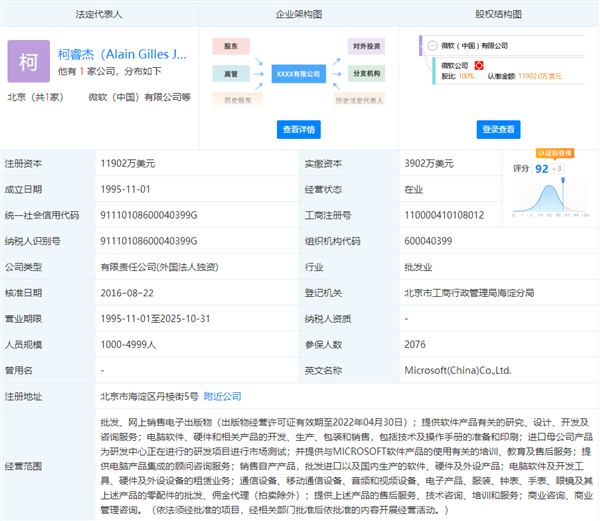Click the 在业 business status value
This screenshot has width=600, height=521.
414,189
